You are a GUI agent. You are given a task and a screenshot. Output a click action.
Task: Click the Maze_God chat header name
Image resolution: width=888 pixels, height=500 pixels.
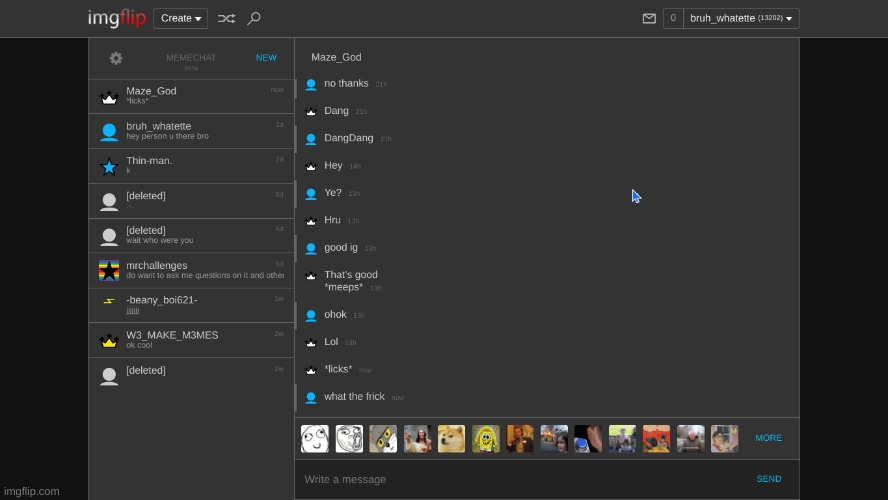click(x=336, y=57)
